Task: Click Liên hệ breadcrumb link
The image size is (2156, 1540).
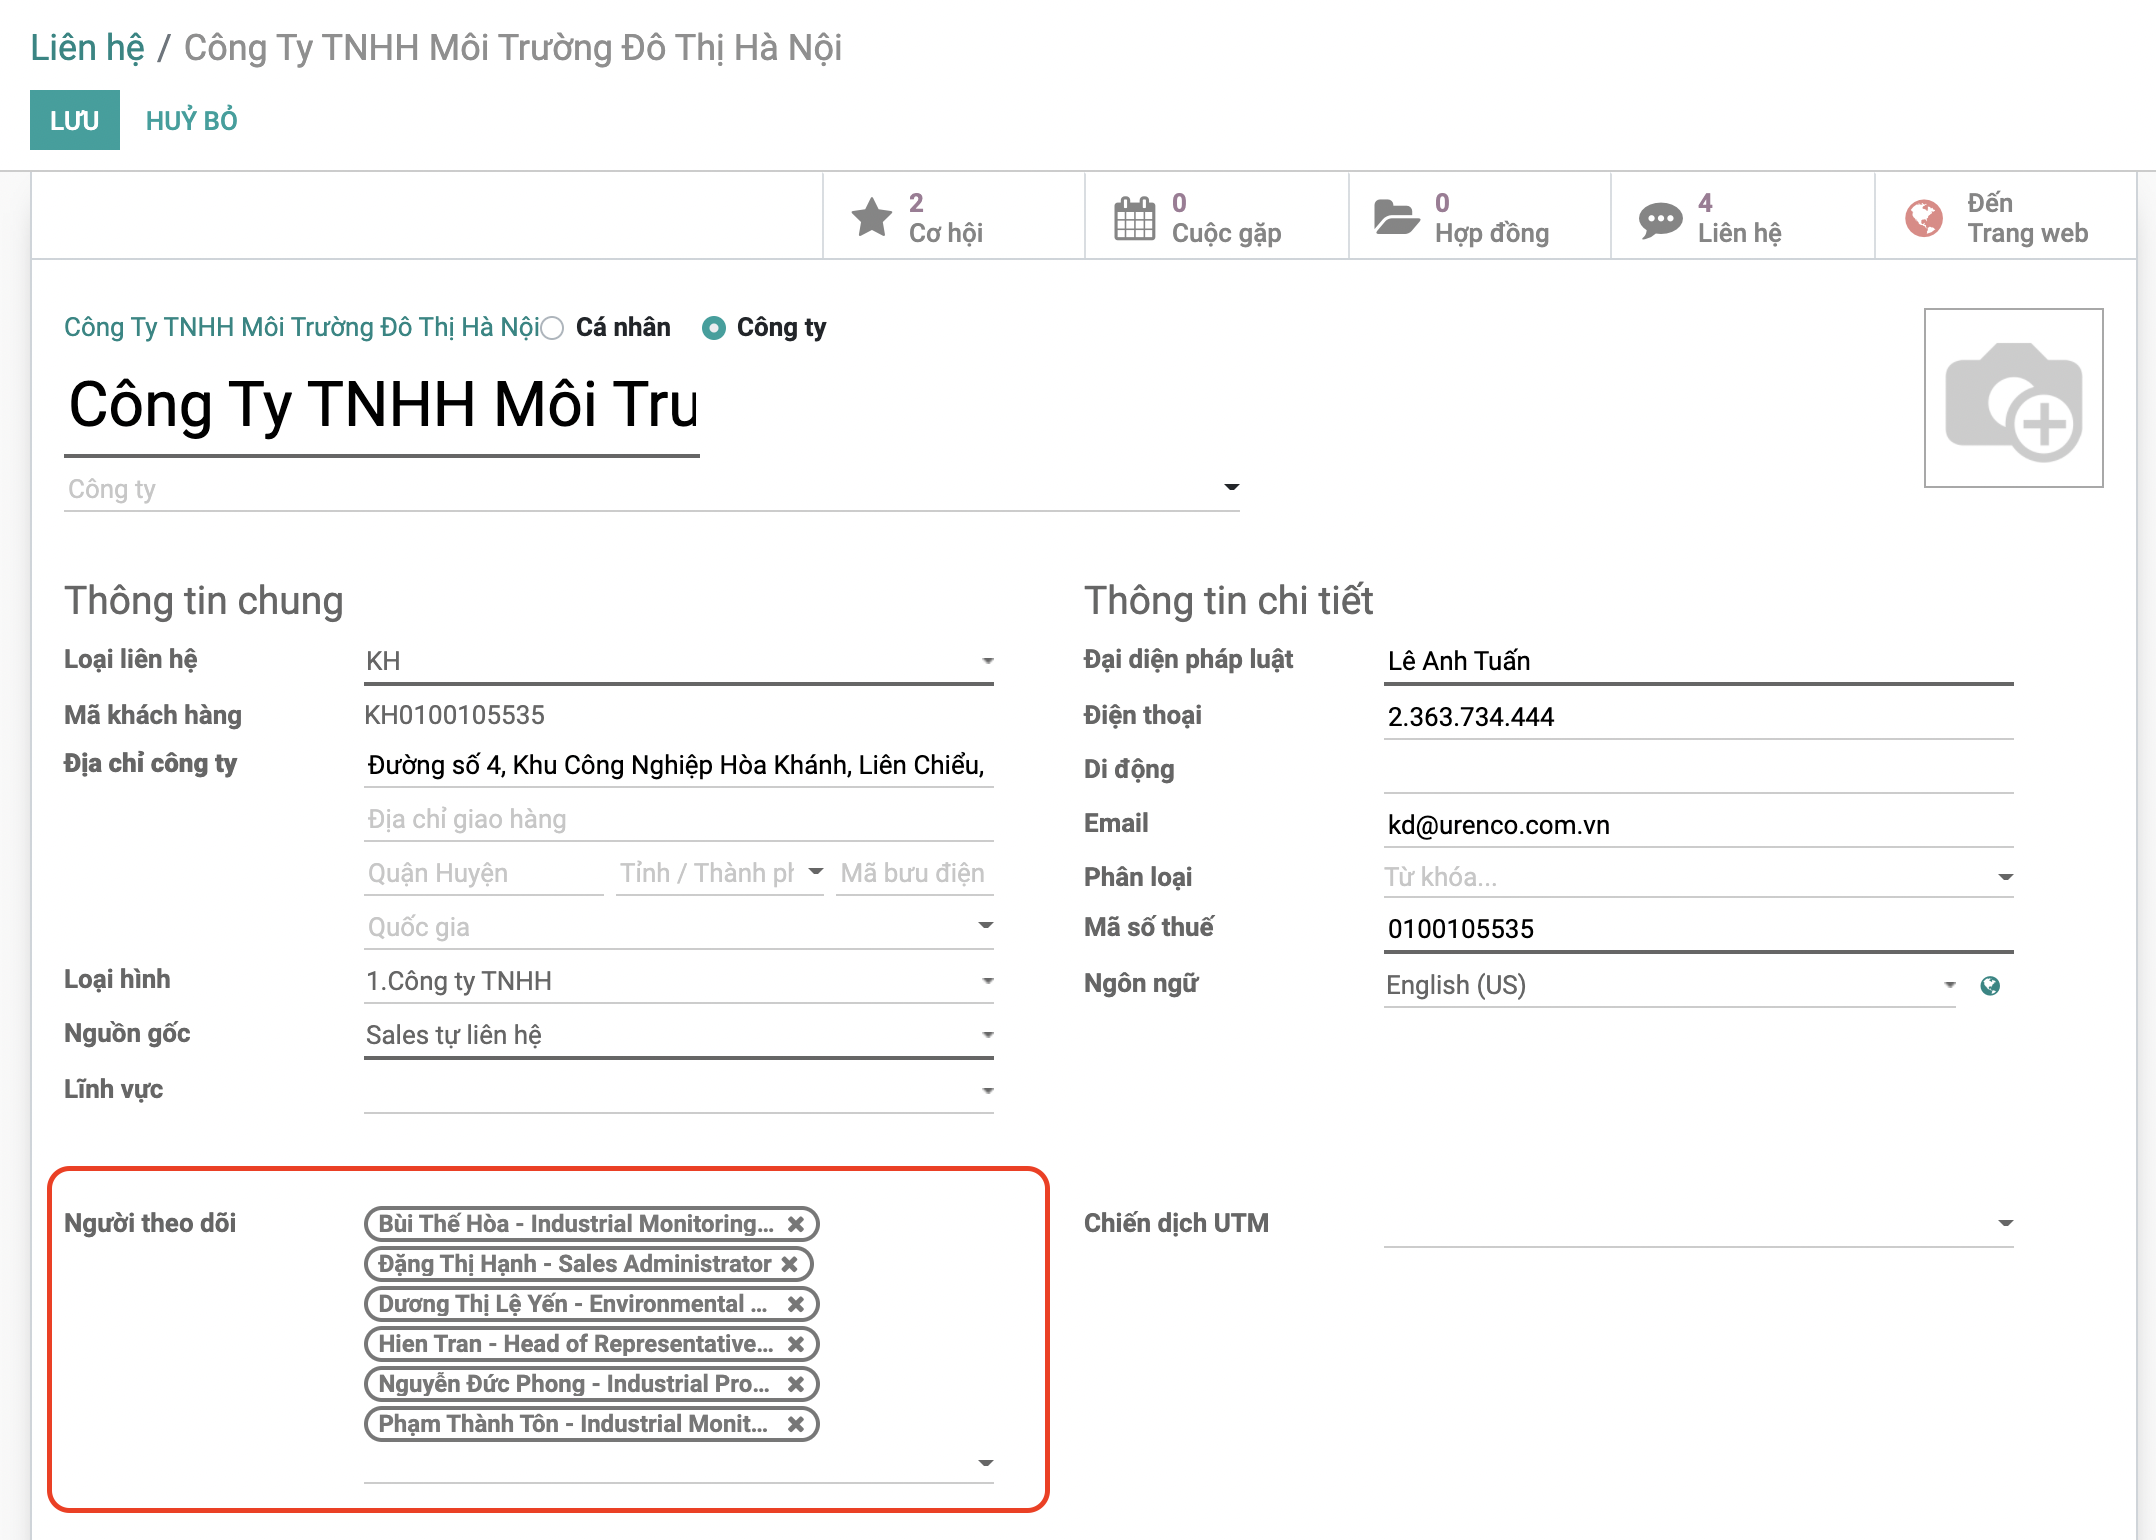Action: click(x=87, y=47)
